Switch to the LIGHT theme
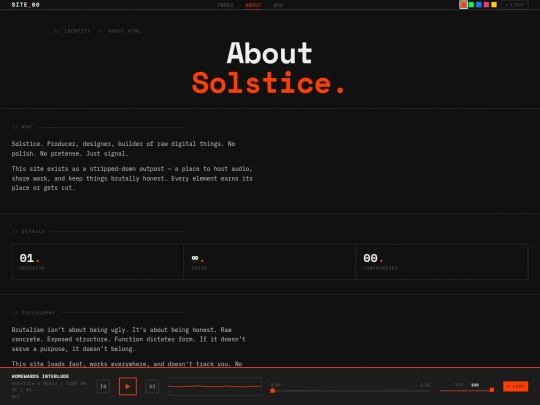 [x=515, y=5]
